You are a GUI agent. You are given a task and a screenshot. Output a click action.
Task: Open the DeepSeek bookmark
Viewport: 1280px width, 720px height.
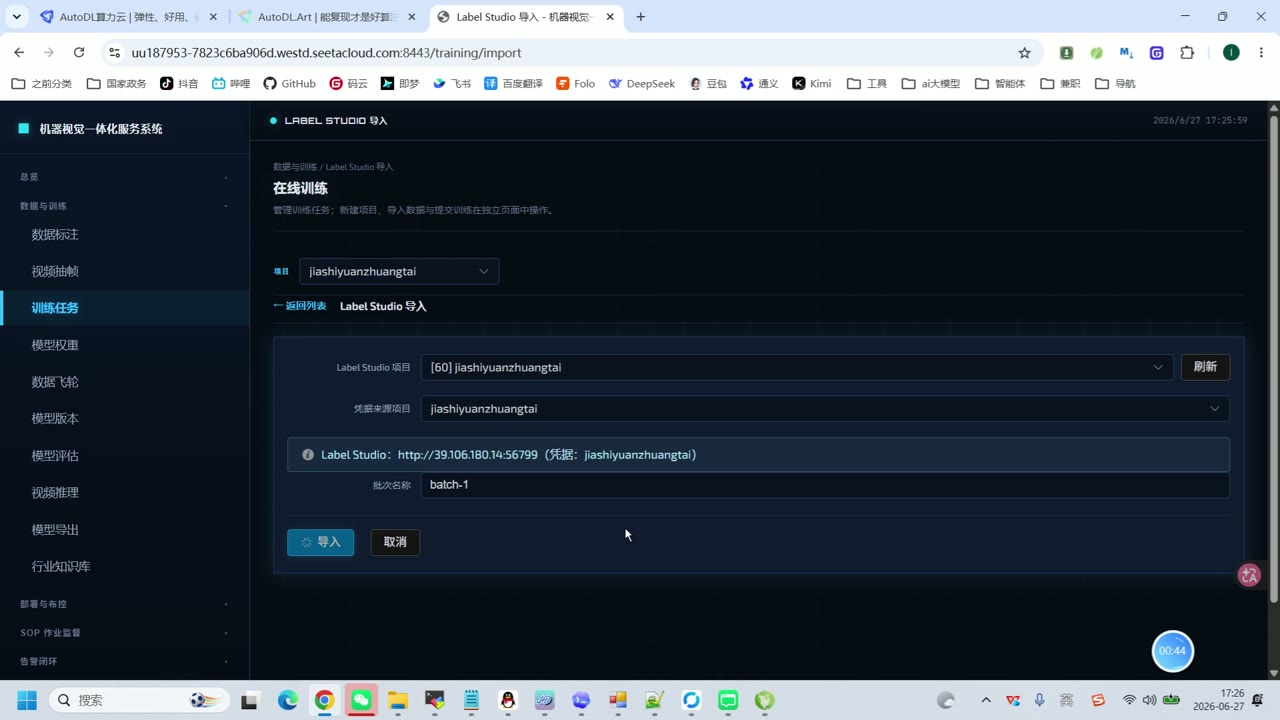pyautogui.click(x=641, y=84)
